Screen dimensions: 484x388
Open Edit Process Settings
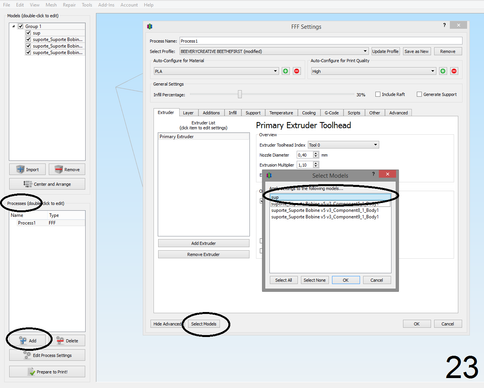[47, 355]
